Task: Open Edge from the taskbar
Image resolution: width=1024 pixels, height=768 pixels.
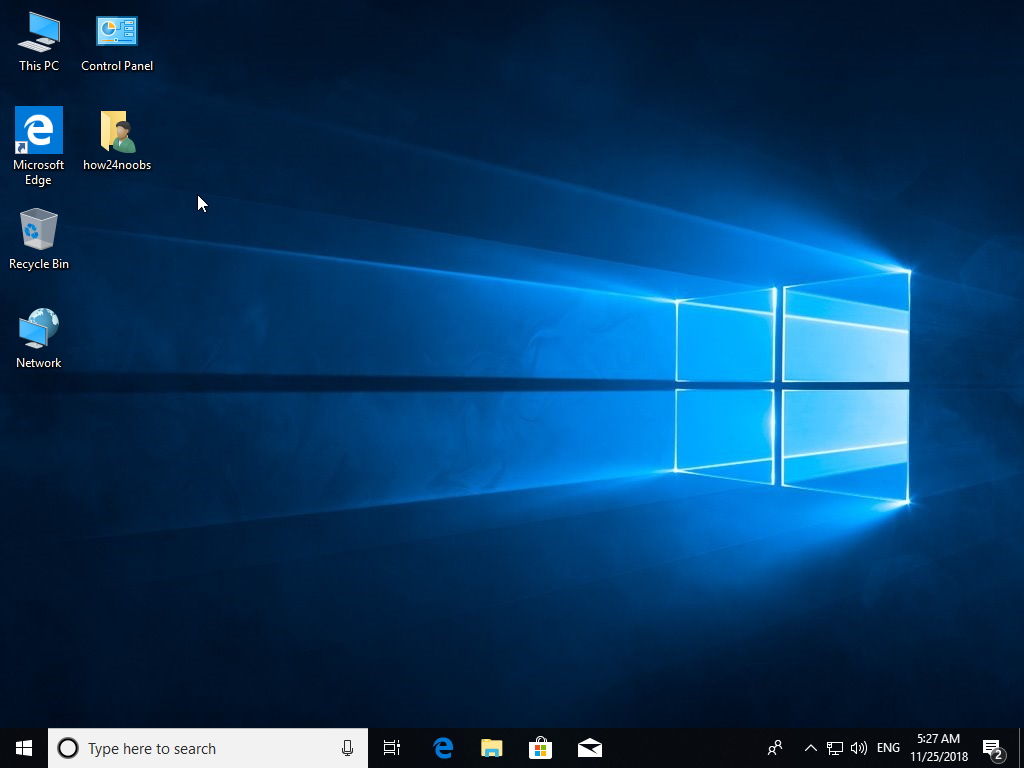Action: [x=442, y=747]
